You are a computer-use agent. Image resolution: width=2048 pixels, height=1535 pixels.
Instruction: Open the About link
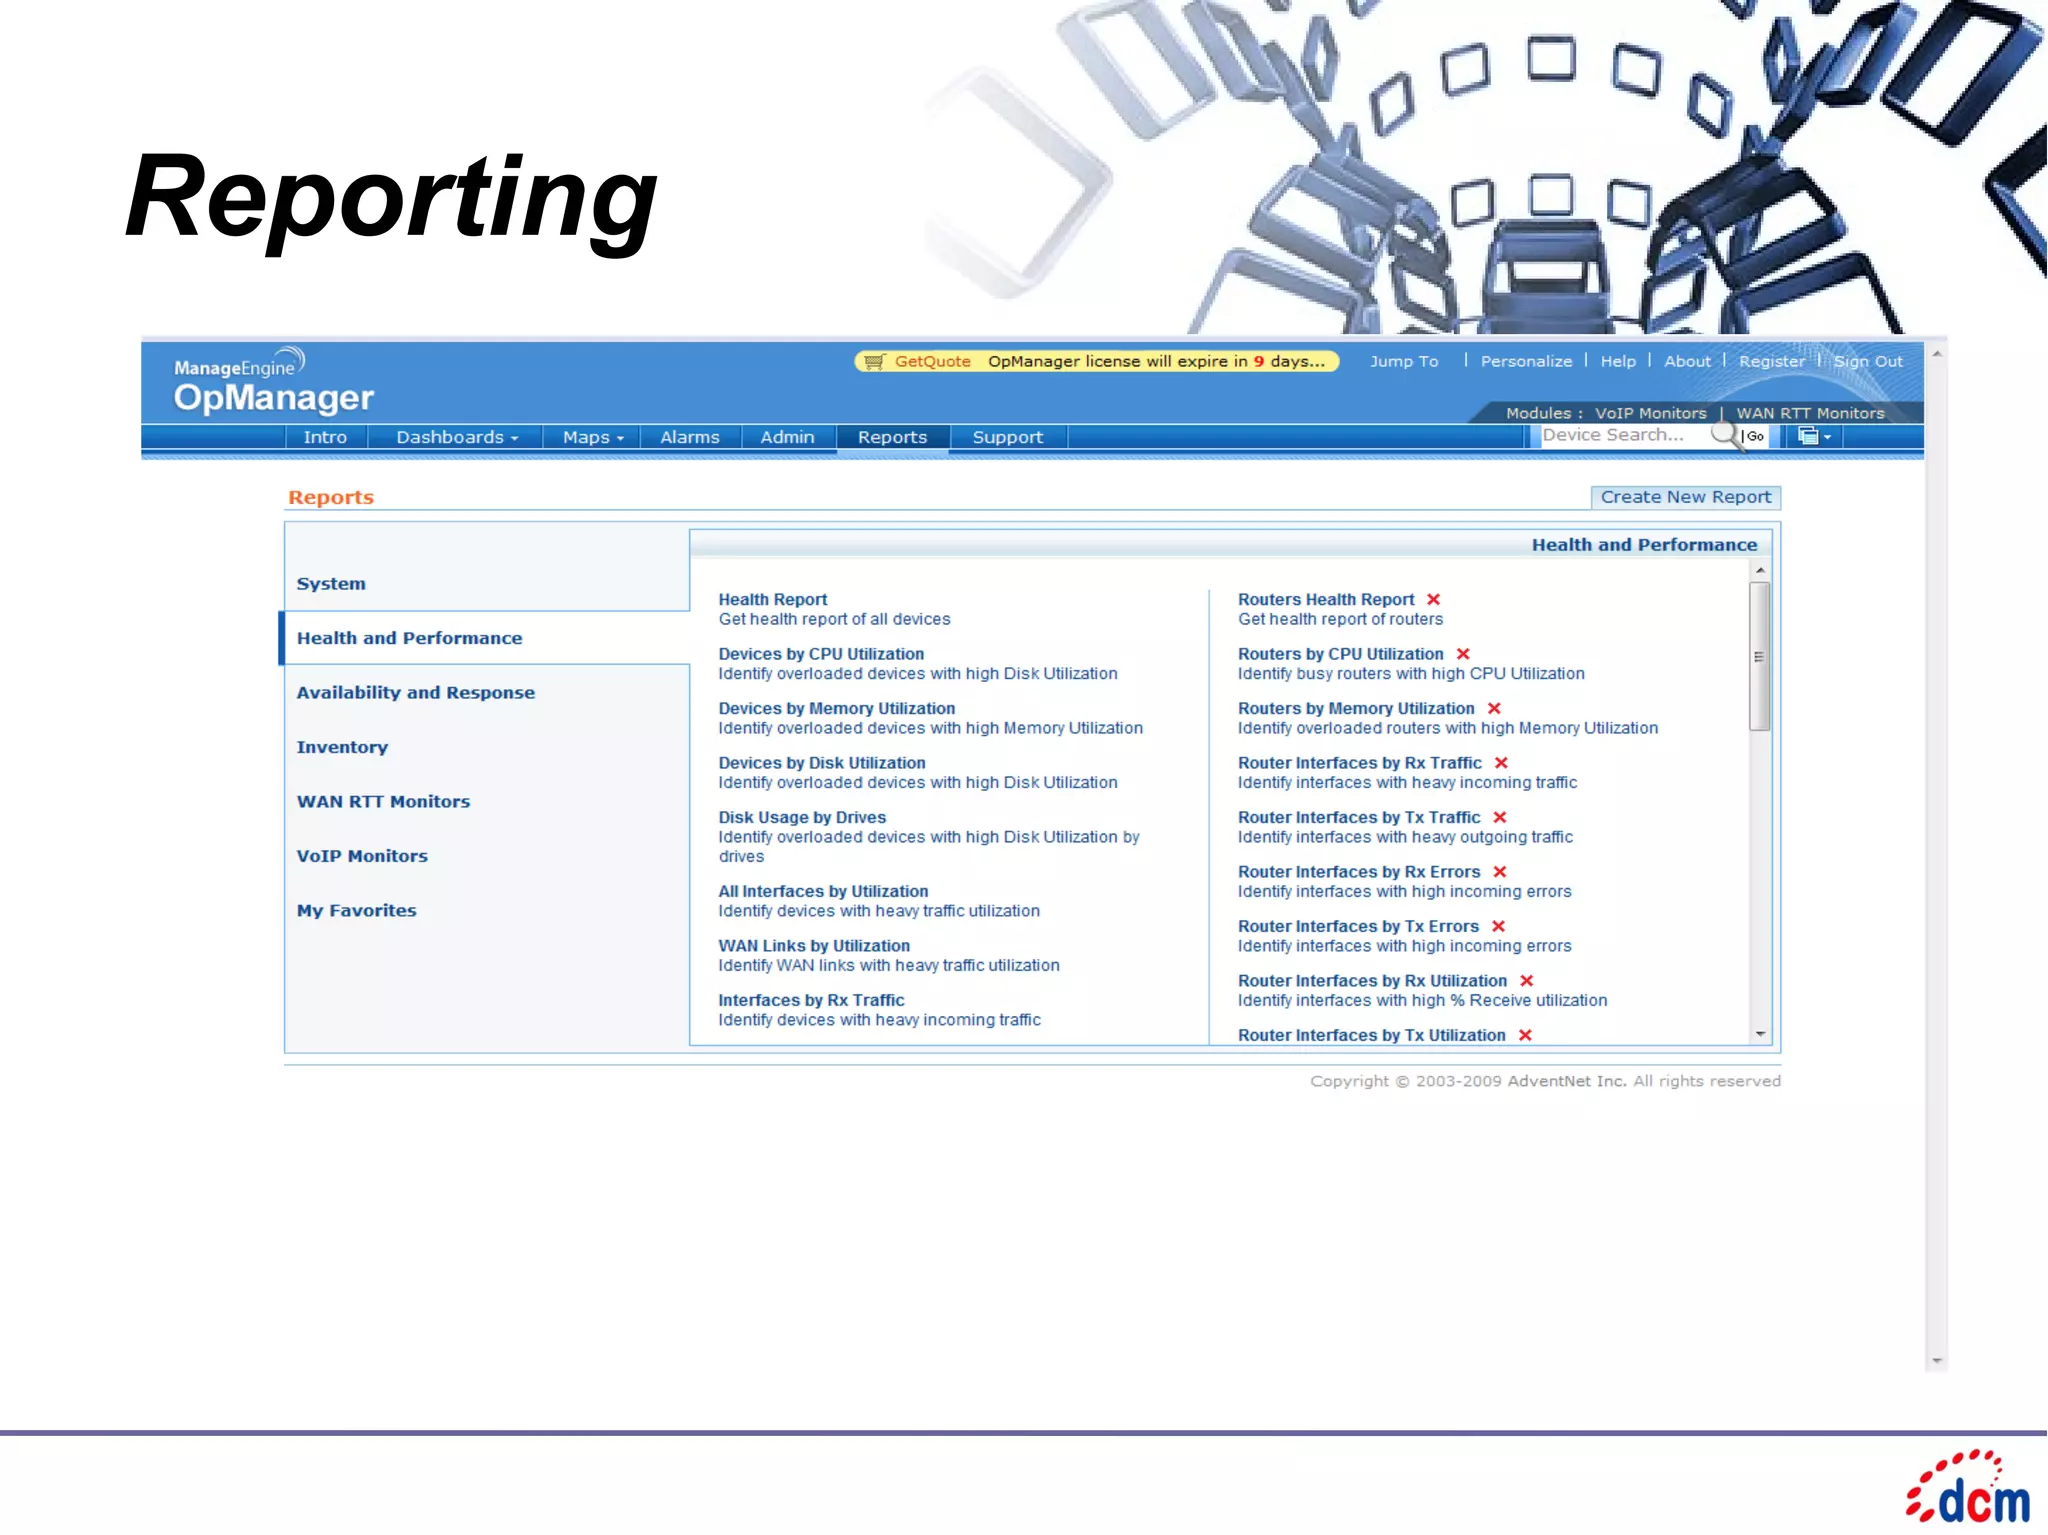coord(1687,362)
